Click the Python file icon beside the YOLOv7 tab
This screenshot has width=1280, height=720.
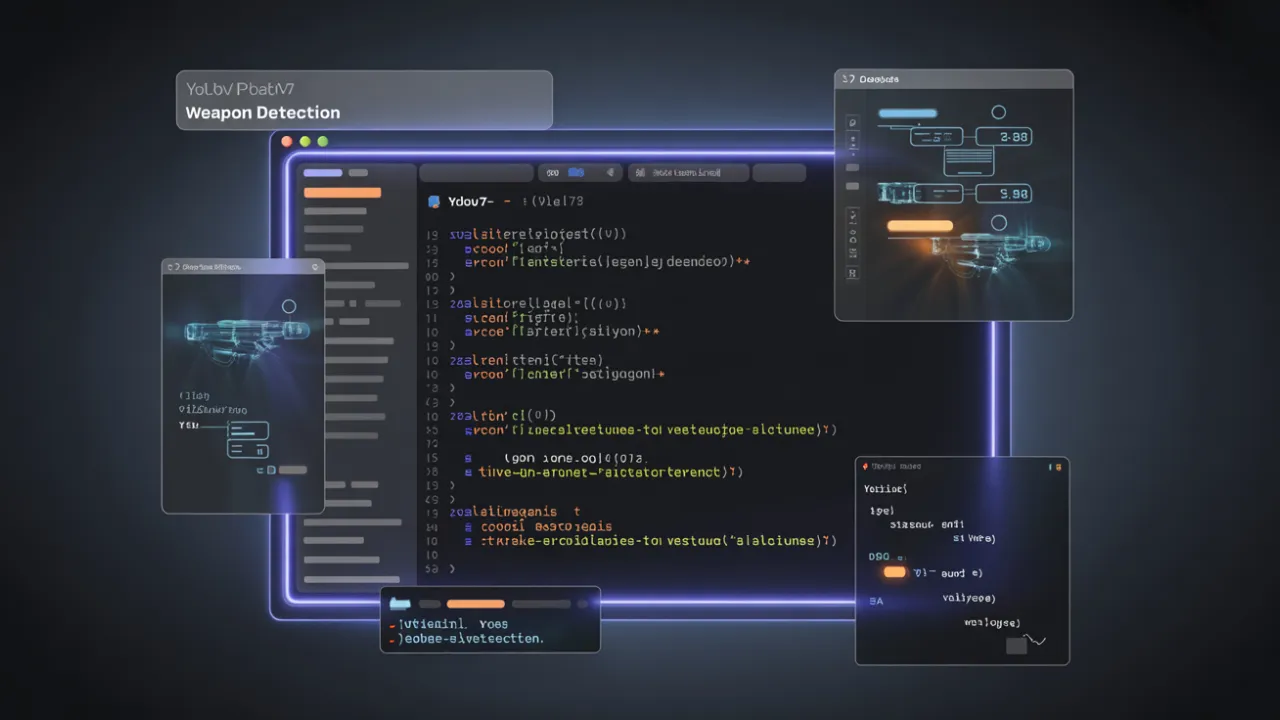coord(434,201)
